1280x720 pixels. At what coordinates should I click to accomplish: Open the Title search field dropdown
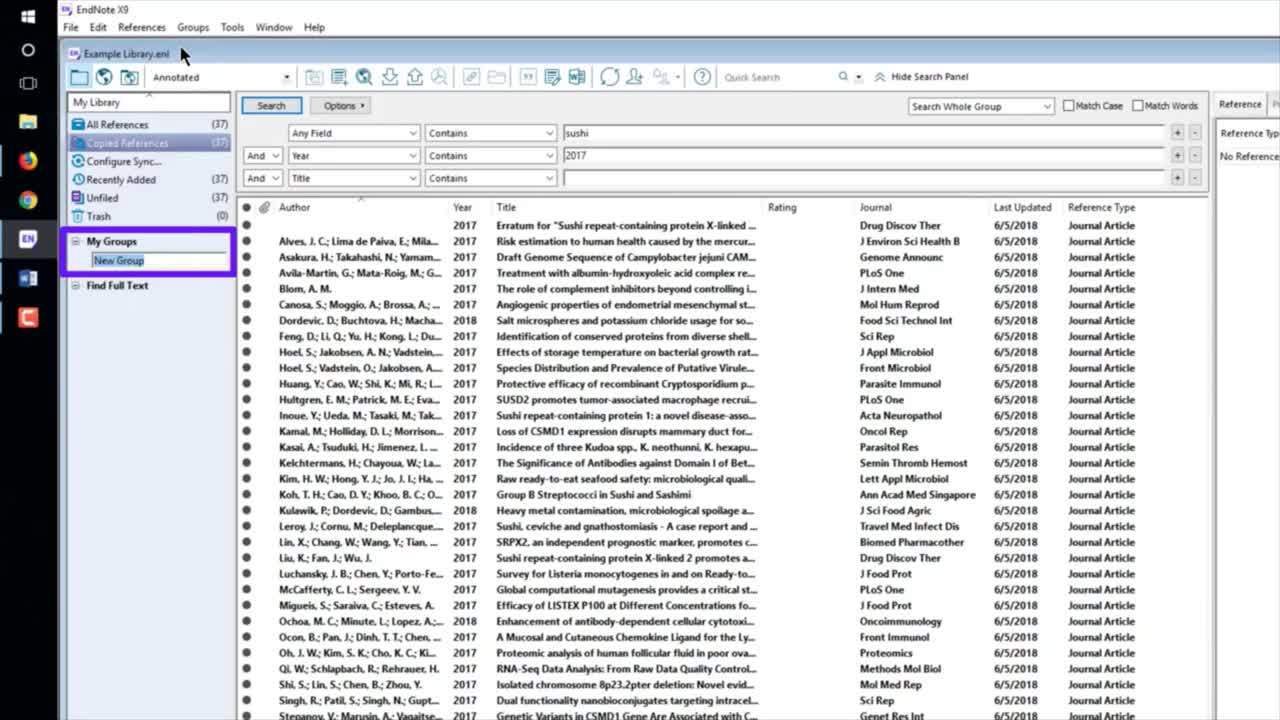(354, 178)
